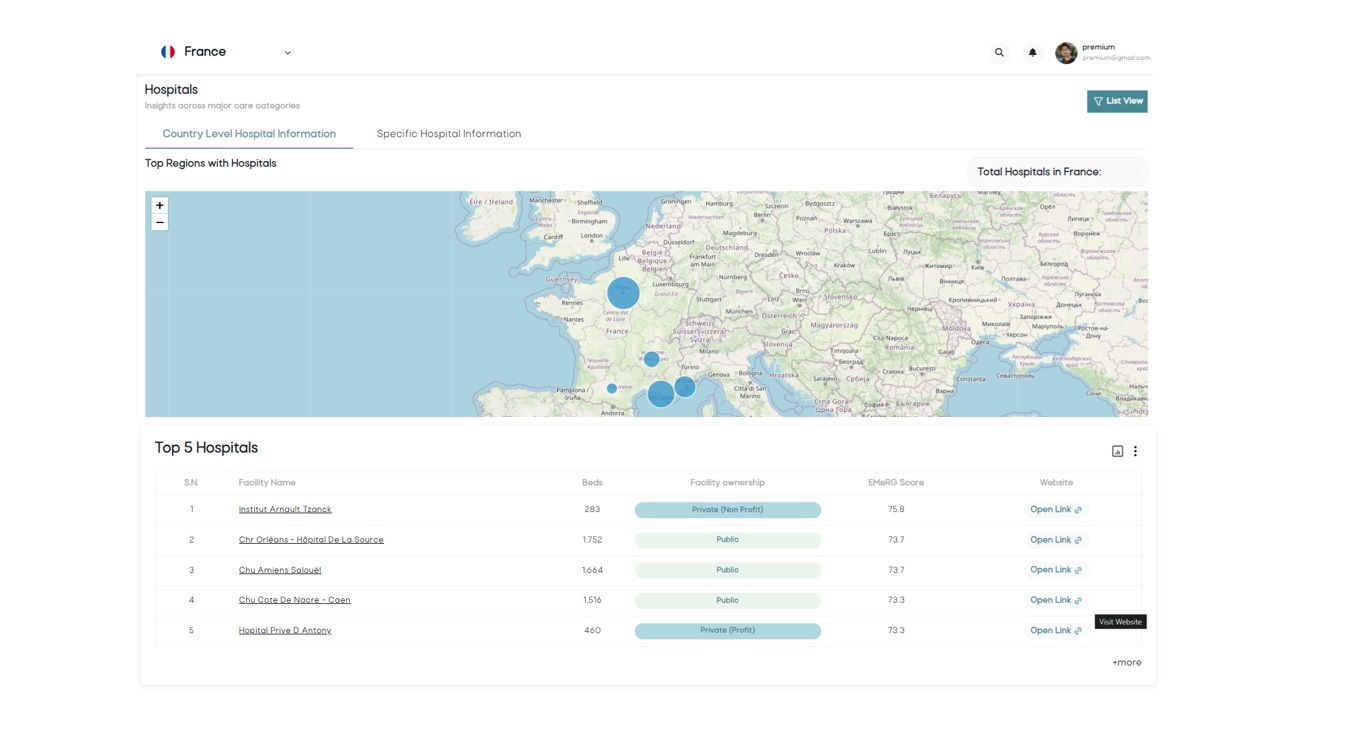The image size is (1346, 750).
Task: Expand the France country selector
Action: (x=287, y=52)
